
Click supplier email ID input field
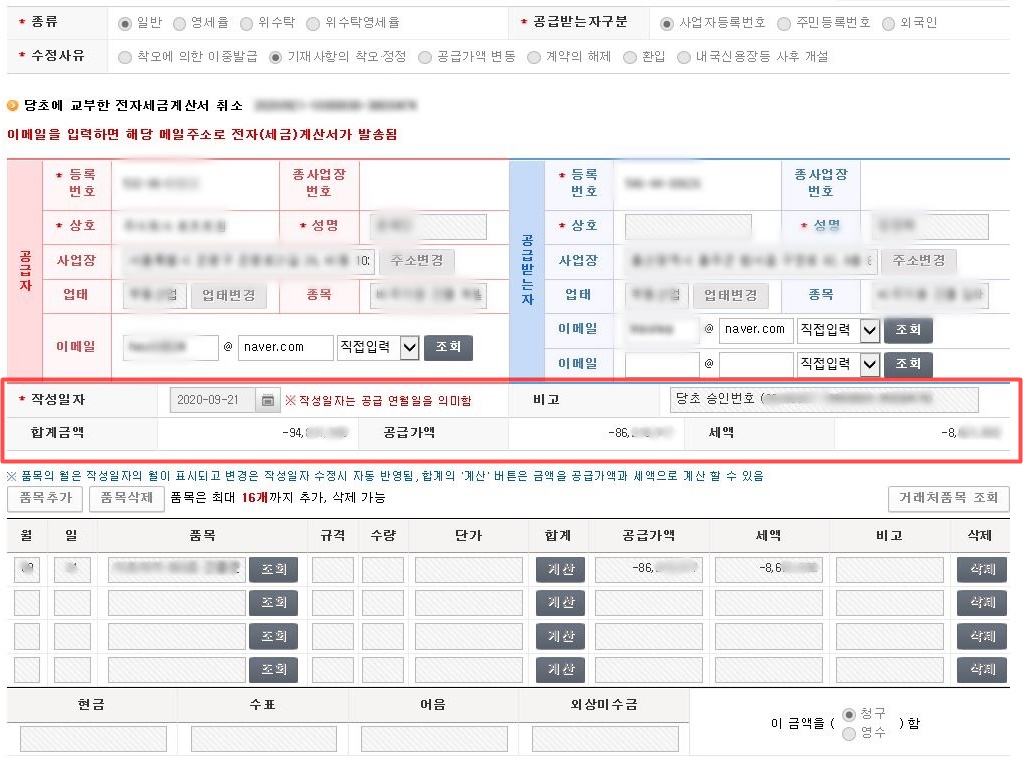point(171,348)
